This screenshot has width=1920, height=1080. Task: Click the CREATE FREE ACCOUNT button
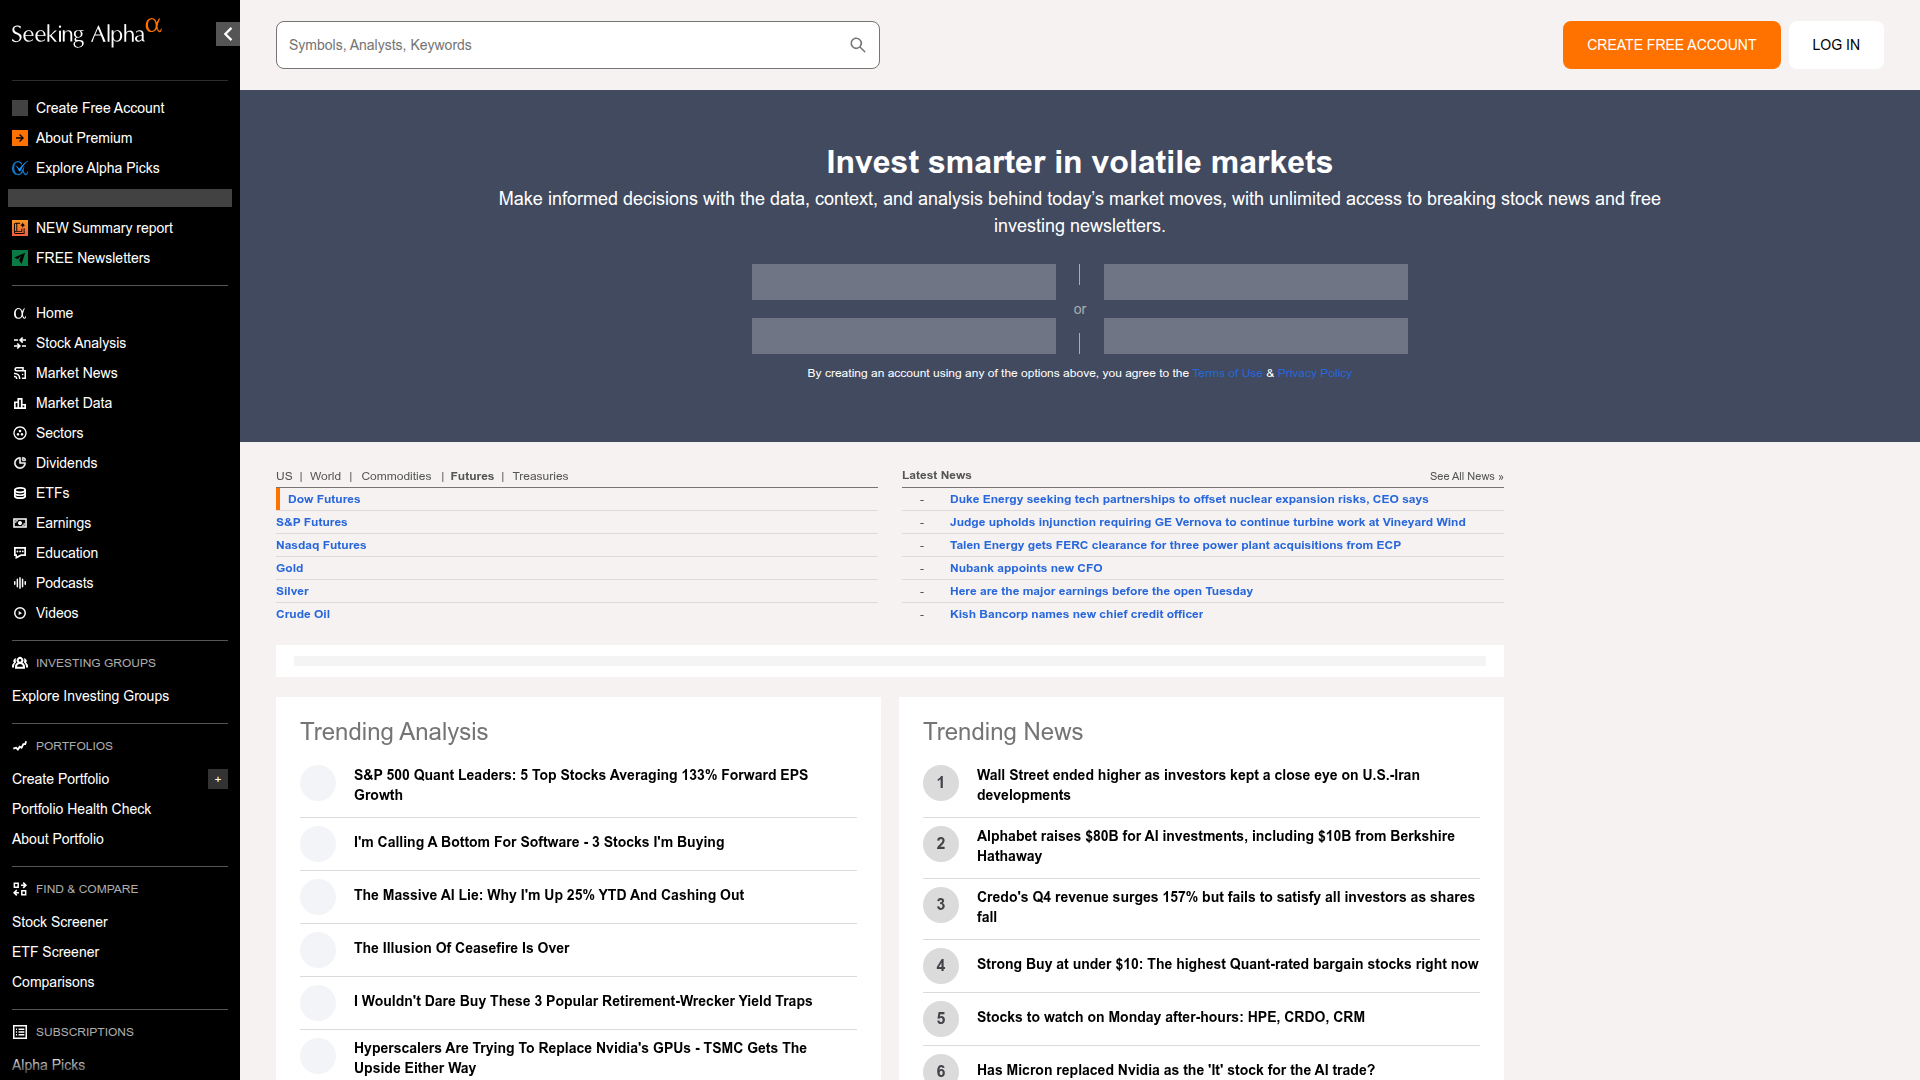[1671, 45]
